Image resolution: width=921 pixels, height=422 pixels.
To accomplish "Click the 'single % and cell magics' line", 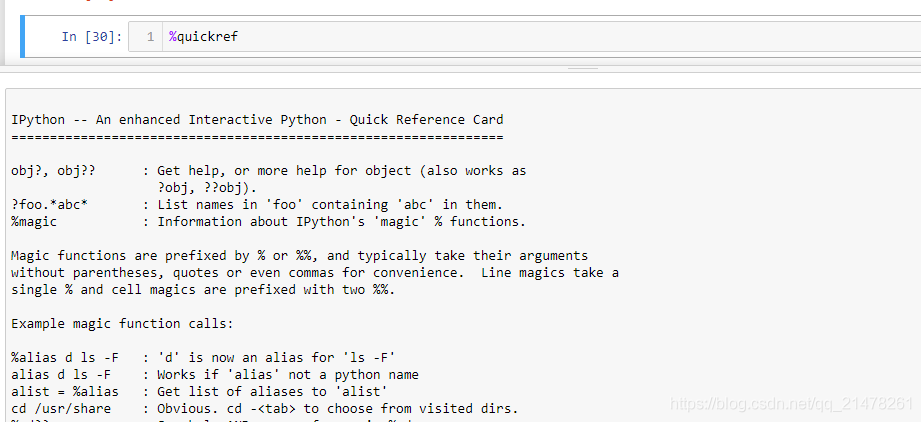I will (x=203, y=290).
